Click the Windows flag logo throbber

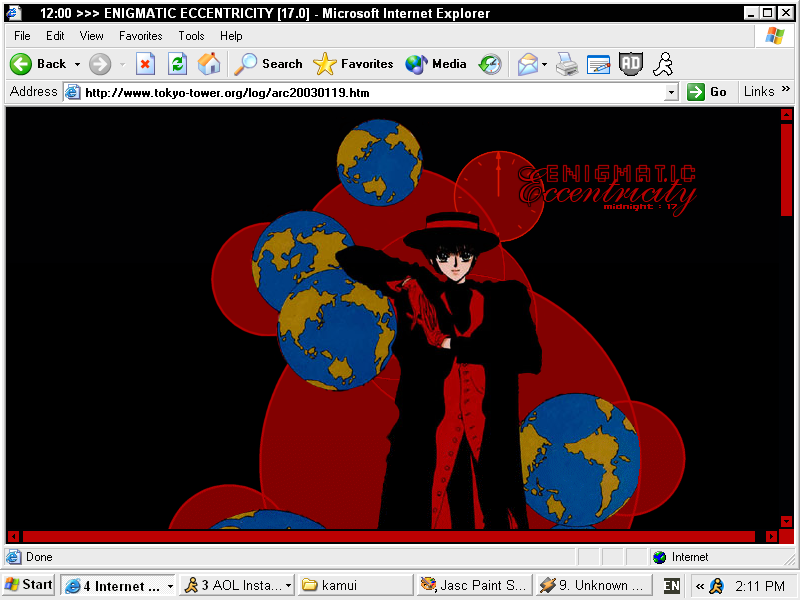point(775,36)
